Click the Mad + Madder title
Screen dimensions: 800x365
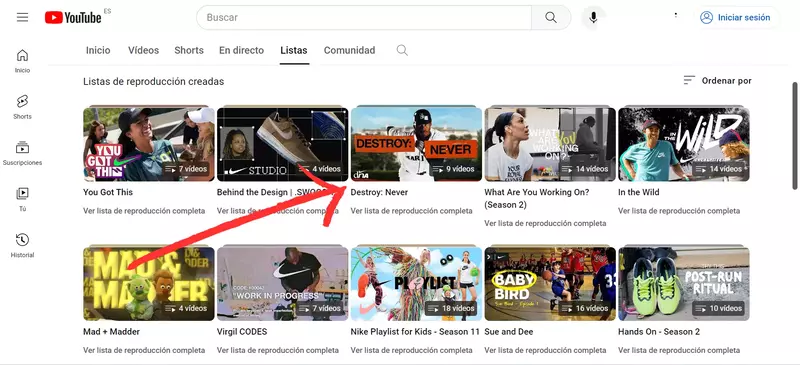(x=111, y=332)
